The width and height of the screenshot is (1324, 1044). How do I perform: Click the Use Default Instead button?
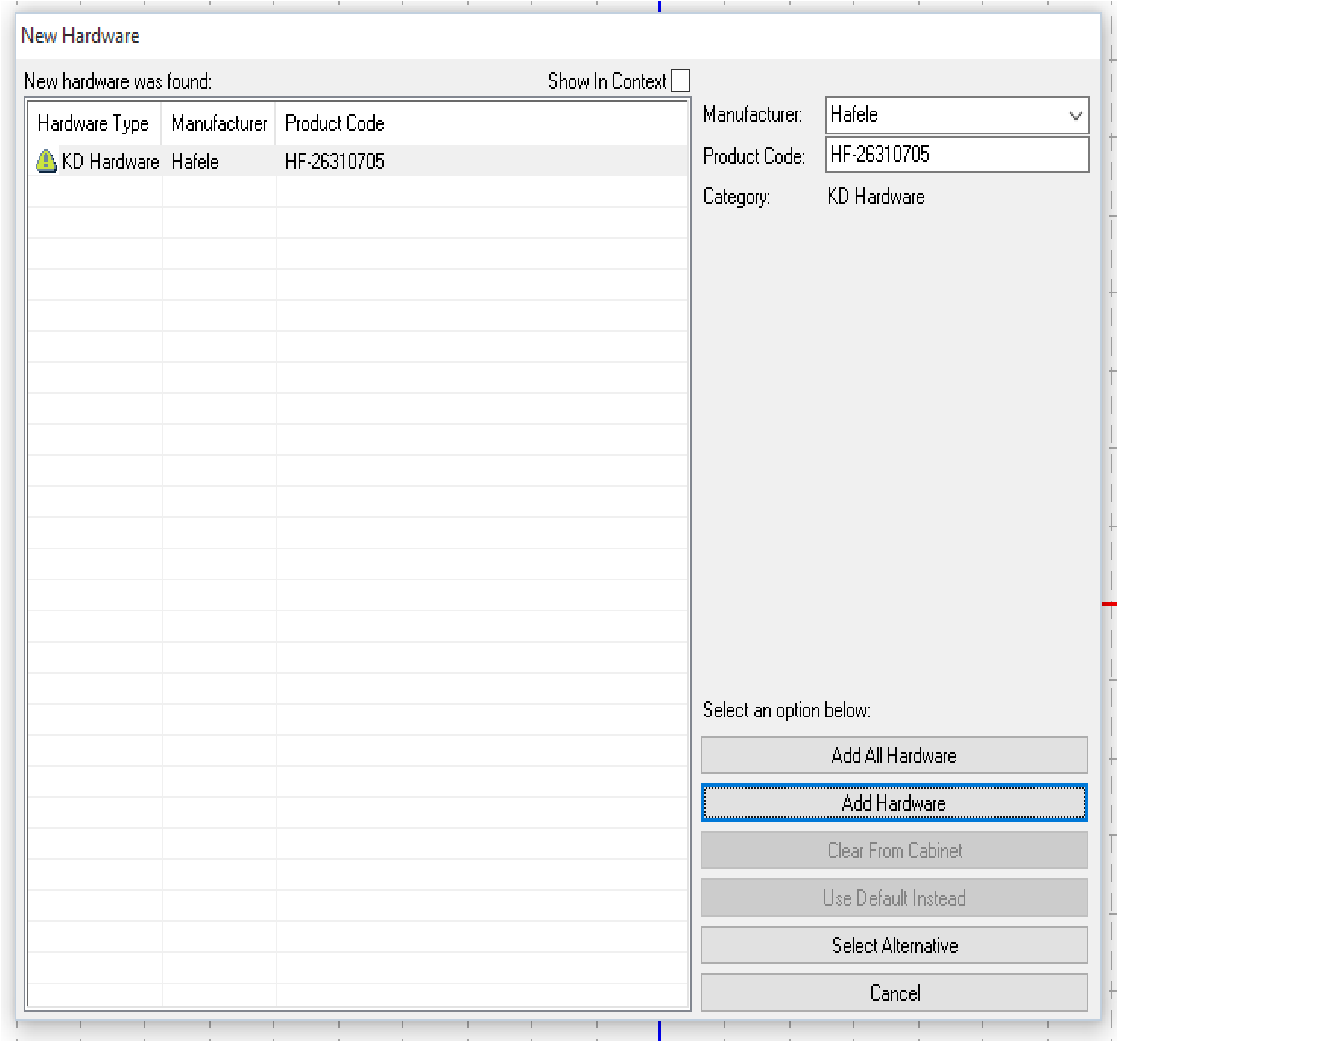click(894, 898)
